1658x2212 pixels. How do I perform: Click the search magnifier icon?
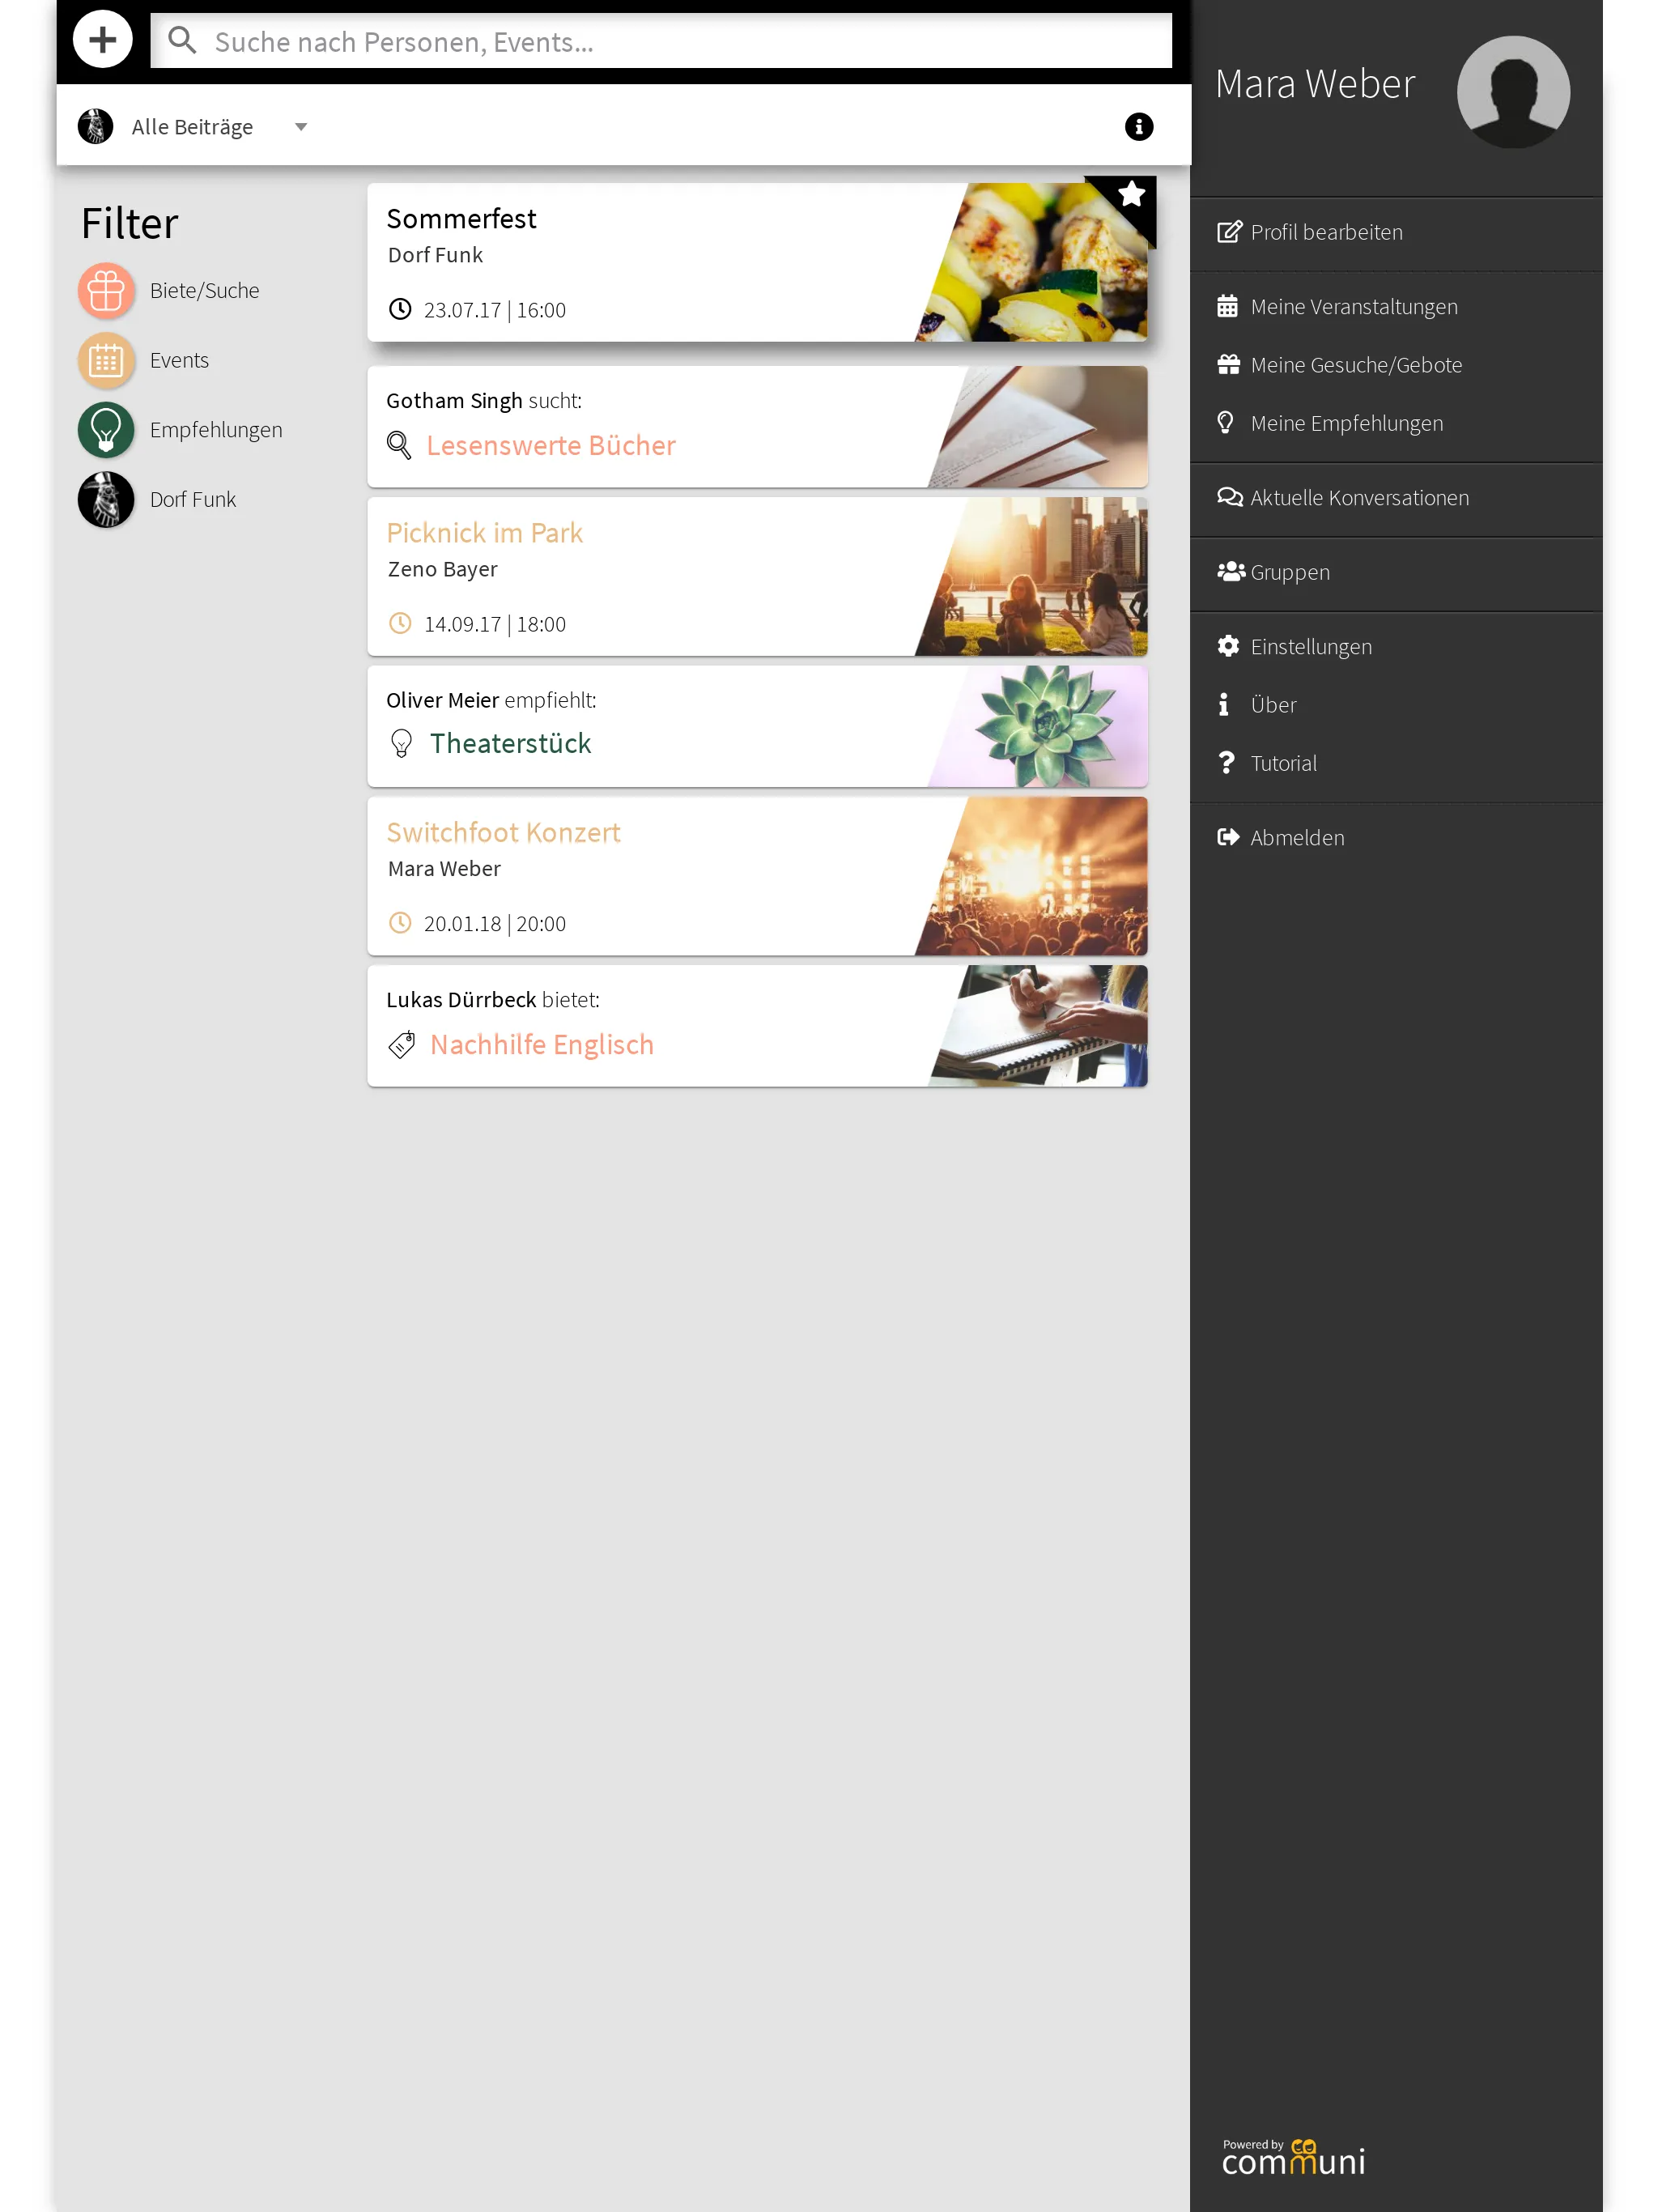(x=181, y=40)
